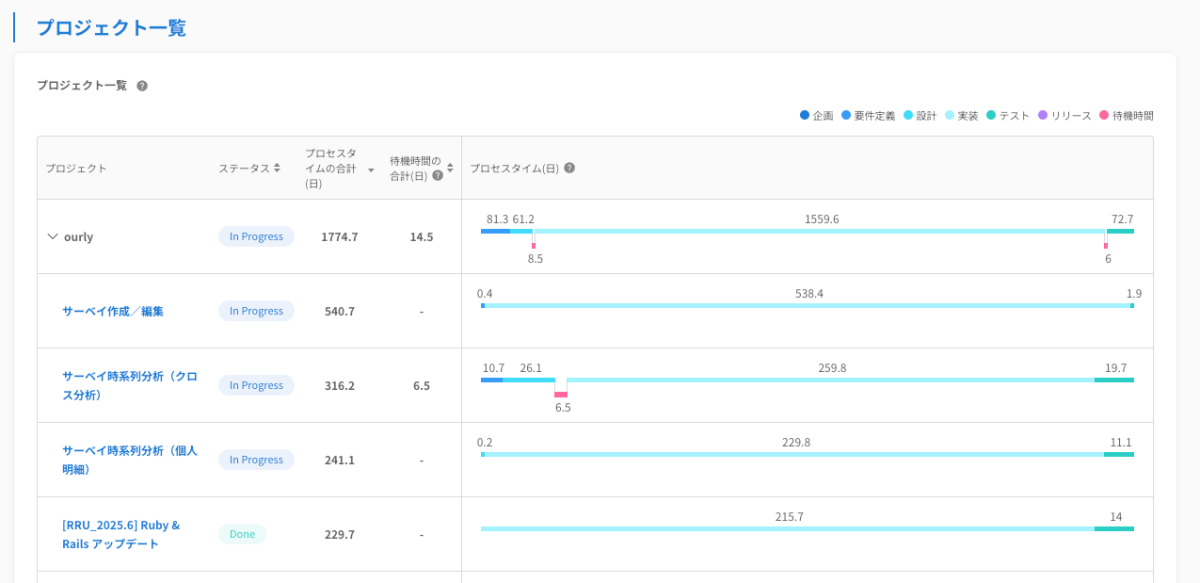Toggle リリース legend series

pos(1065,116)
